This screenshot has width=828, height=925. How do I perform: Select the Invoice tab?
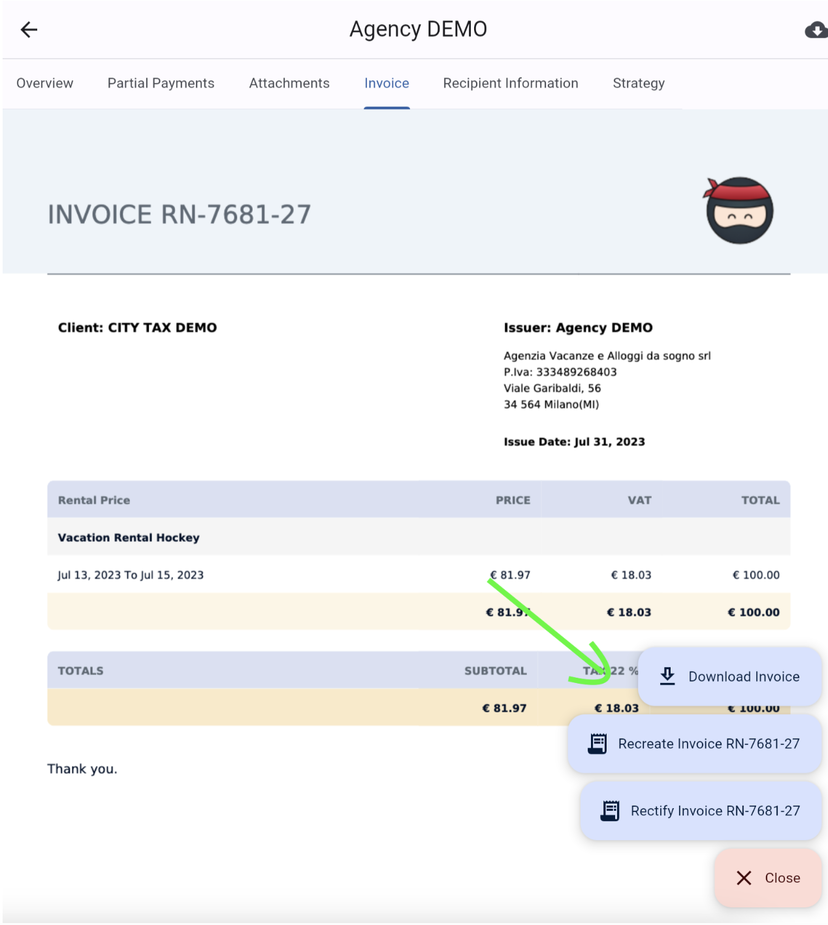(386, 84)
